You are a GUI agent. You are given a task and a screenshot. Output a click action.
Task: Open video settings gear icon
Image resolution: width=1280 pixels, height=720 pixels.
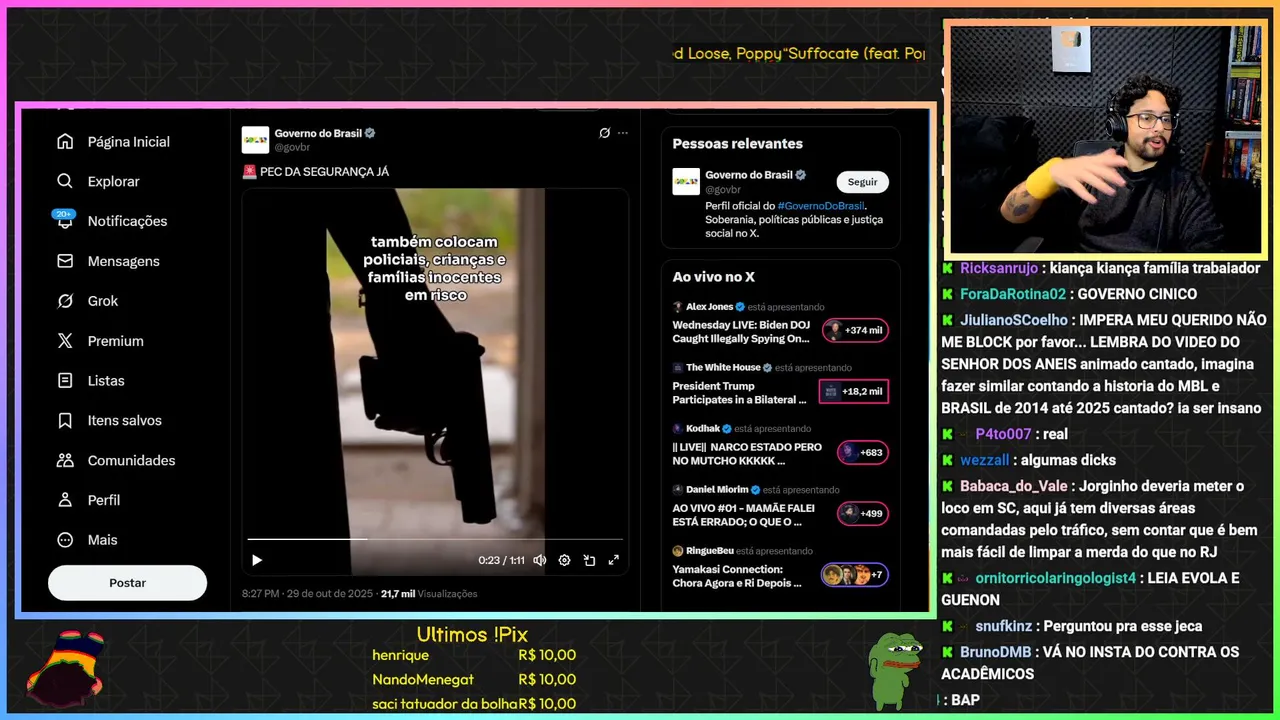(x=564, y=560)
